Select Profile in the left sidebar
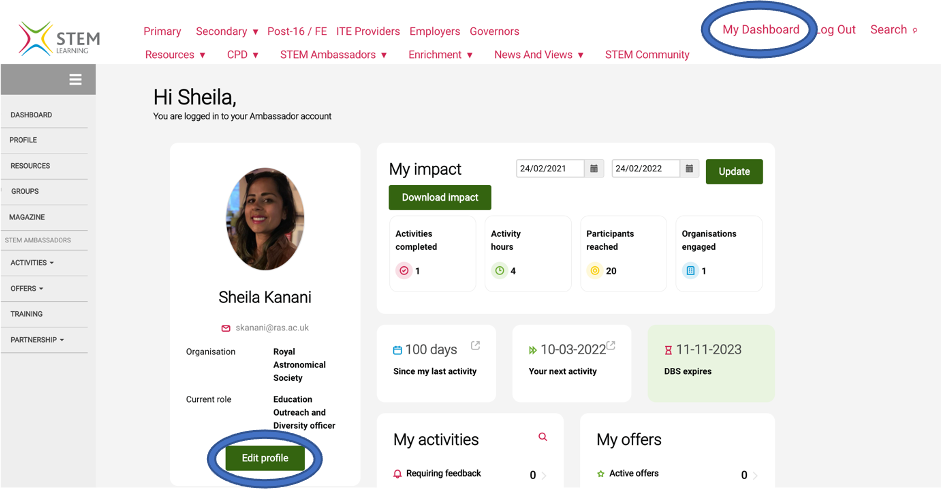This screenshot has width=941, height=489. click(x=23, y=140)
